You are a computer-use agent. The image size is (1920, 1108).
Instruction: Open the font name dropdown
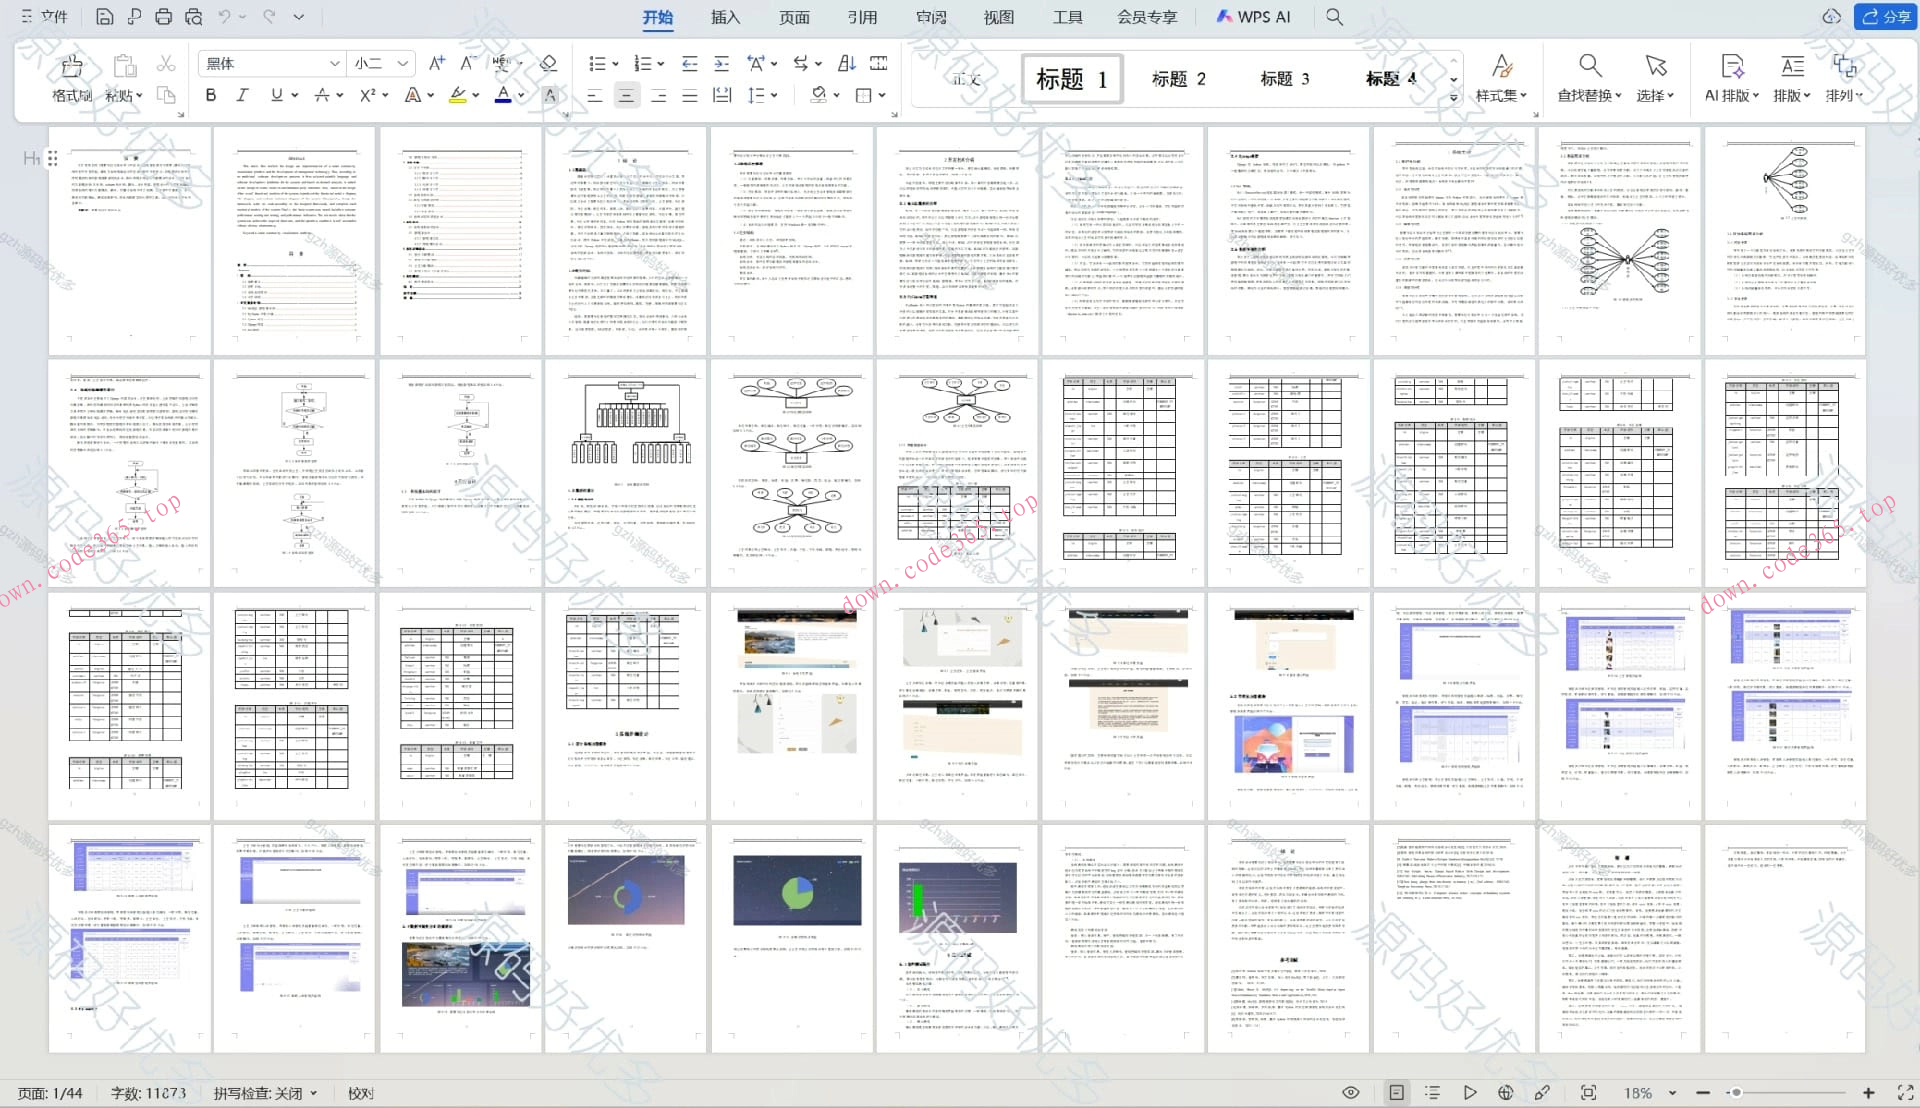334,63
